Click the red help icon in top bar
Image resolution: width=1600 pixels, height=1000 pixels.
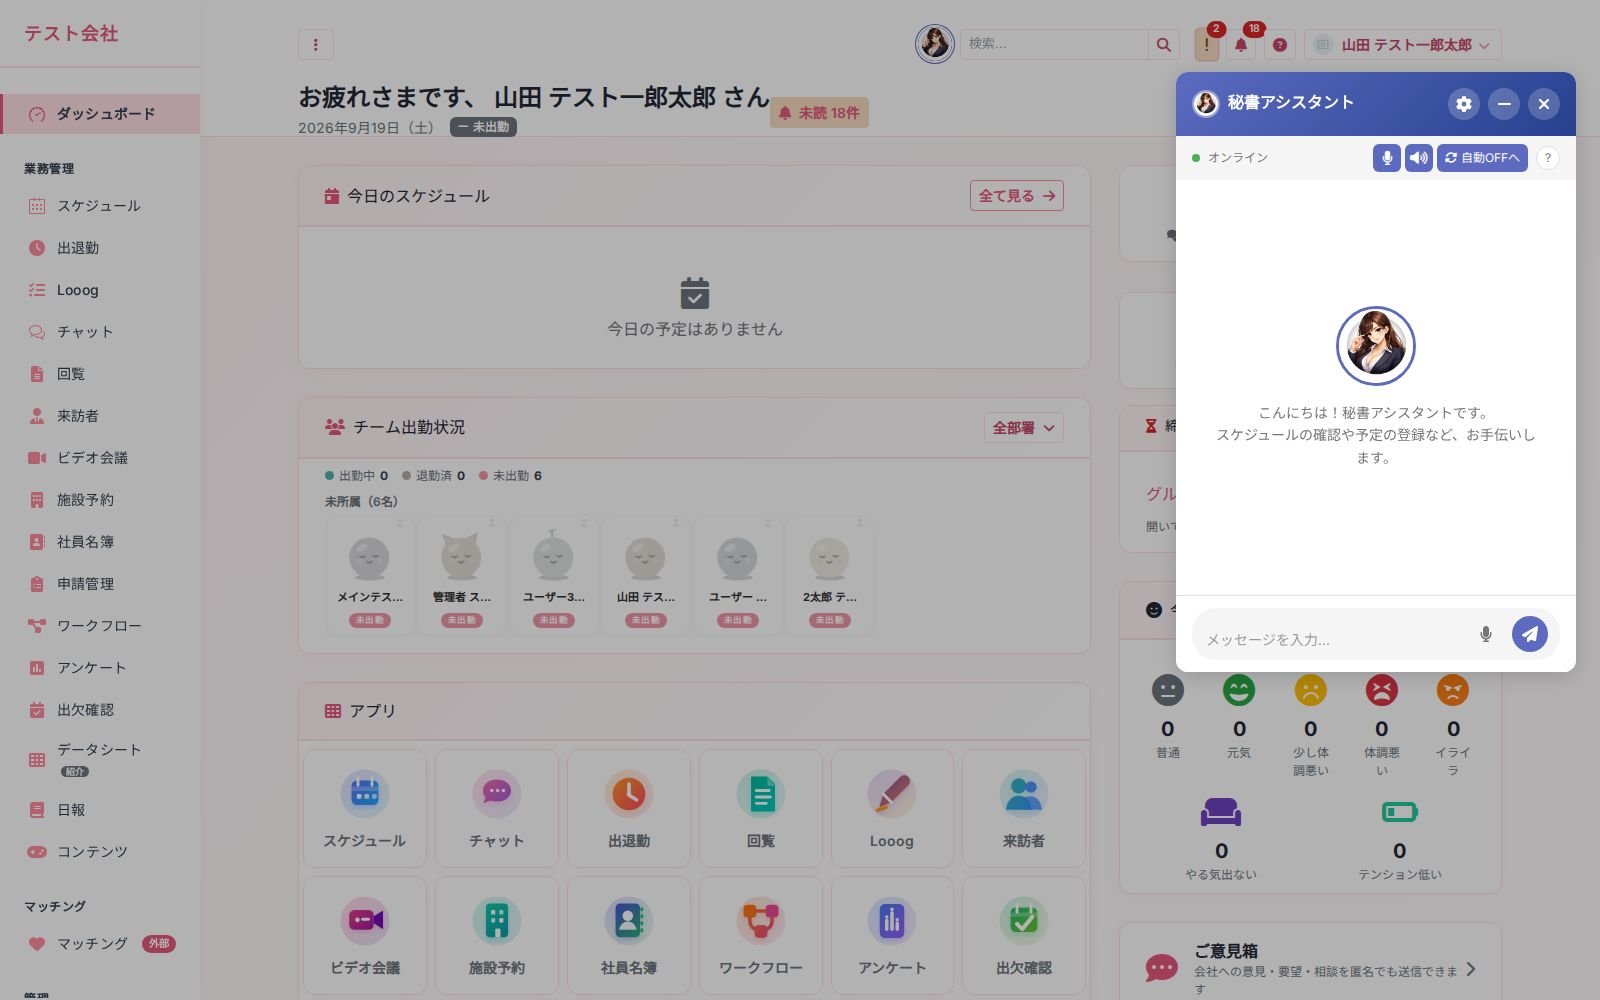pos(1280,44)
